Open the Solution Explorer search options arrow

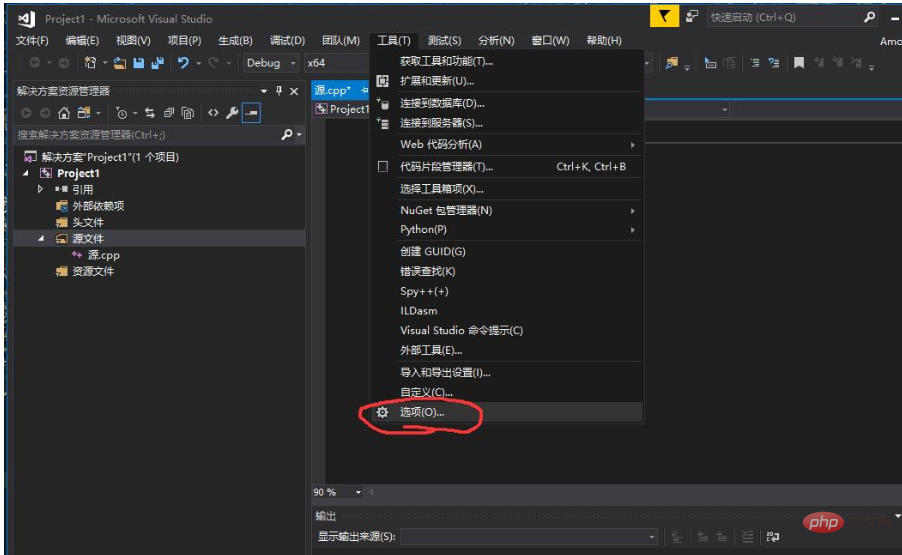[x=299, y=135]
